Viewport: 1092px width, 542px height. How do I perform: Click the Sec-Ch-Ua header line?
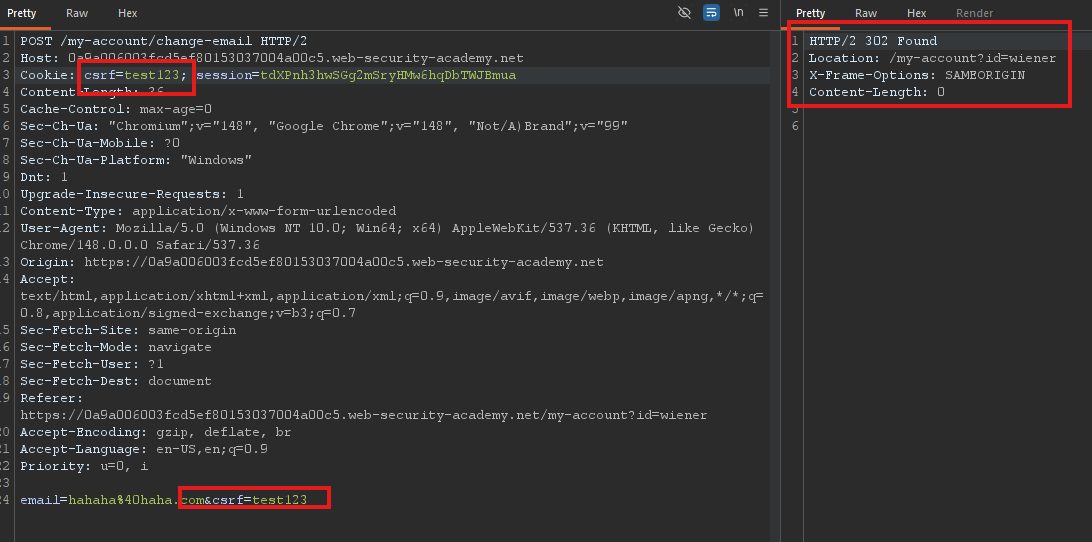(x=324, y=126)
